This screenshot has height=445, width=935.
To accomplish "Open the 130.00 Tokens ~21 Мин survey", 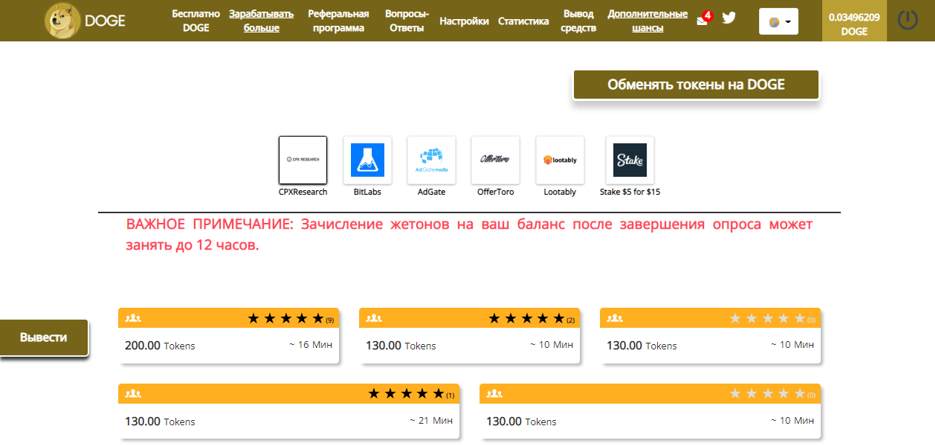I will coord(289,411).
